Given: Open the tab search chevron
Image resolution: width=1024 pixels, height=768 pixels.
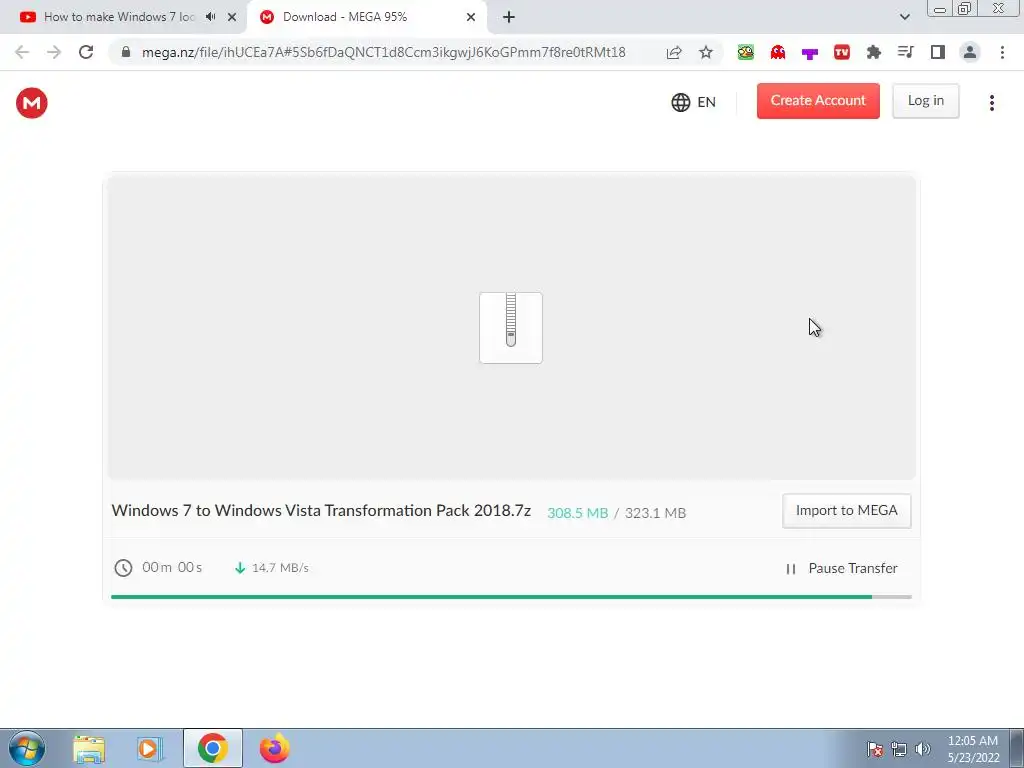Looking at the screenshot, I should 904,17.
